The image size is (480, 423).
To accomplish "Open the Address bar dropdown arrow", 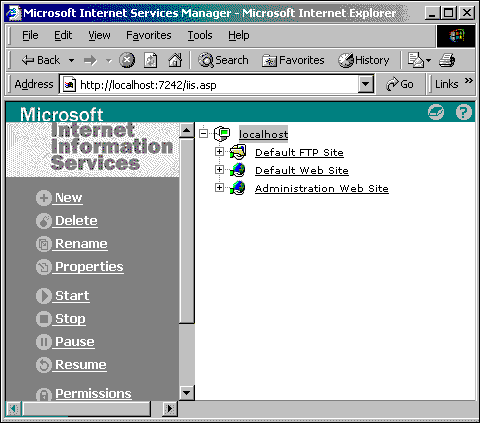I will (x=366, y=84).
